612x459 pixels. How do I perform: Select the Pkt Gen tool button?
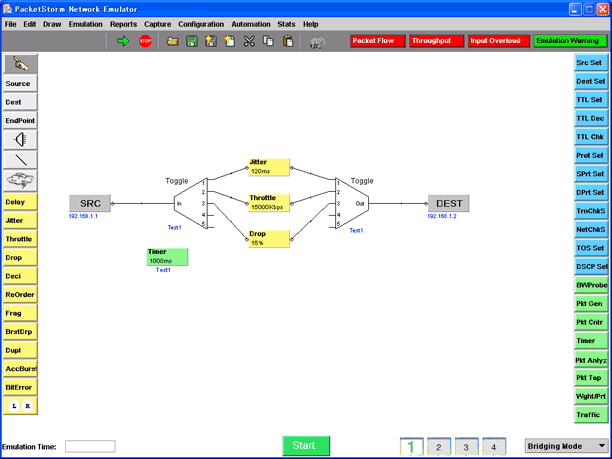pyautogui.click(x=591, y=304)
